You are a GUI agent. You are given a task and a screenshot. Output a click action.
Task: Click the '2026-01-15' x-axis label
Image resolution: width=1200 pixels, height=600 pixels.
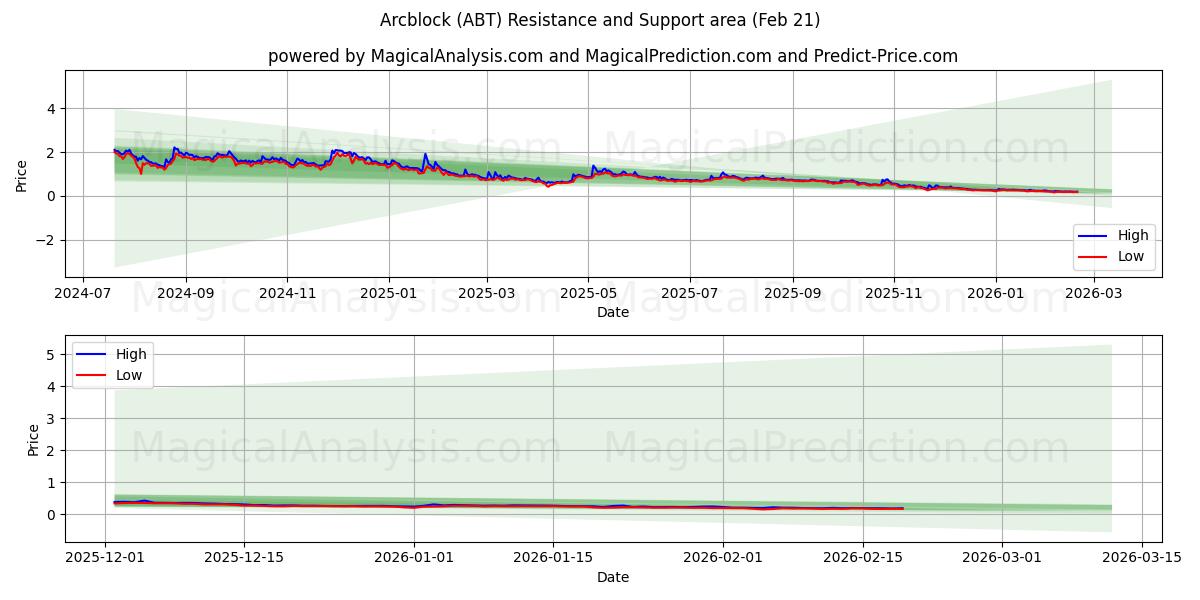[553, 559]
